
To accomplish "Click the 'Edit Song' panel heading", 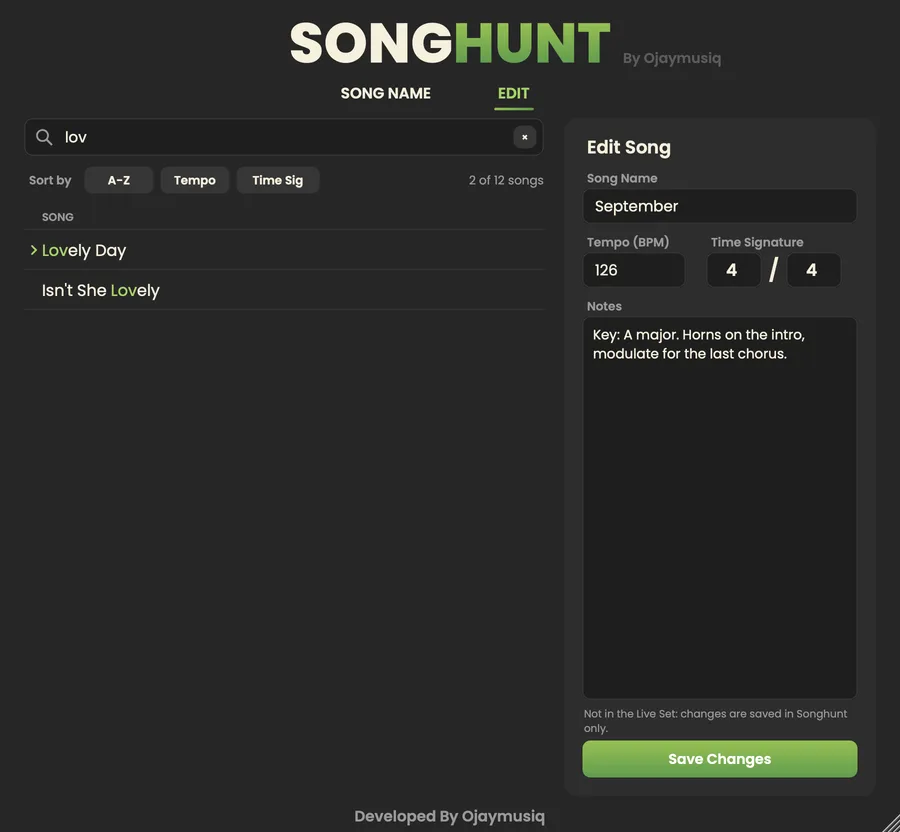I will 629,147.
